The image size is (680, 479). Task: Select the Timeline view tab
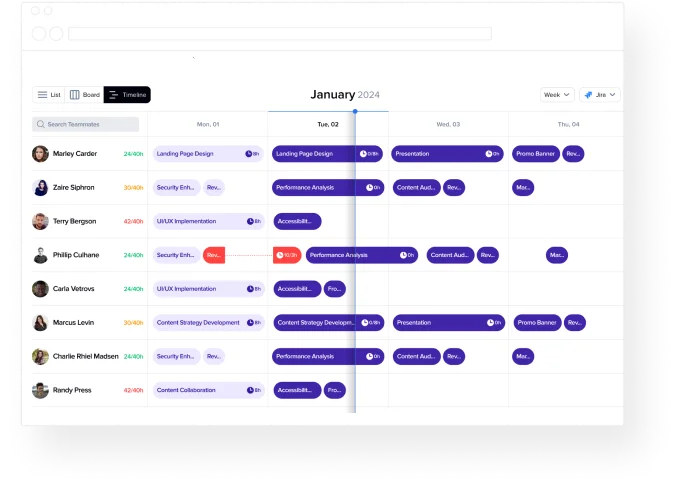pyautogui.click(x=127, y=94)
